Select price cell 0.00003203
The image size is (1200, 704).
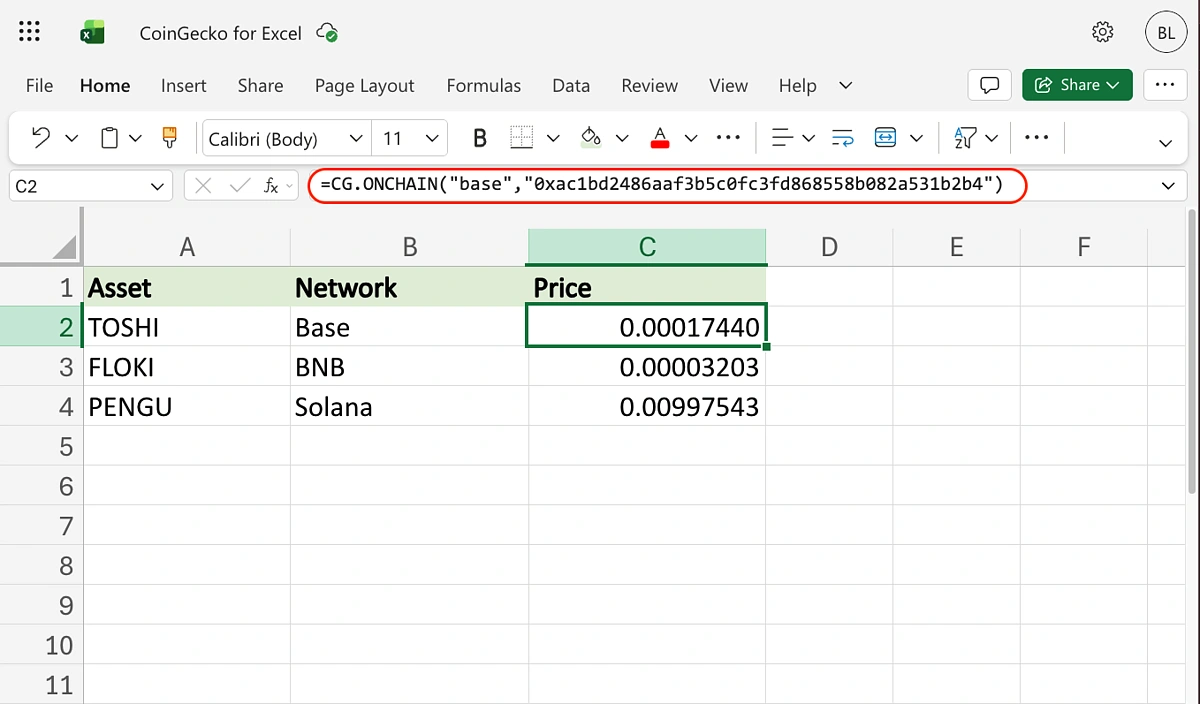[647, 367]
